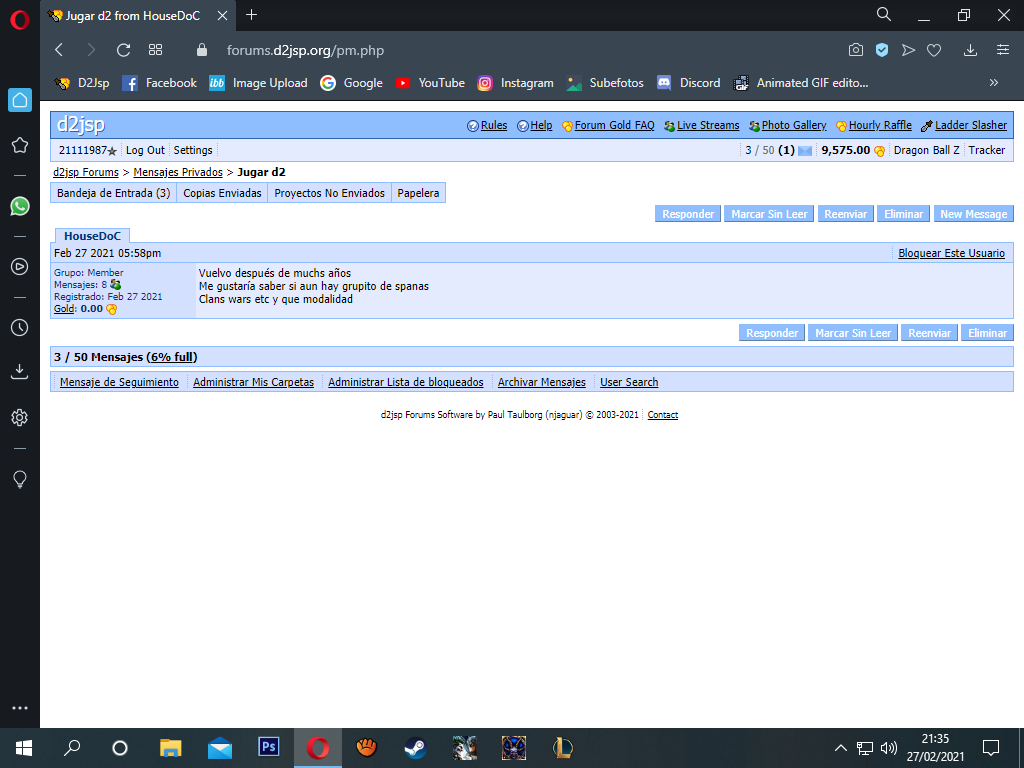
Task: Go back to previous page
Action: pos(59,50)
